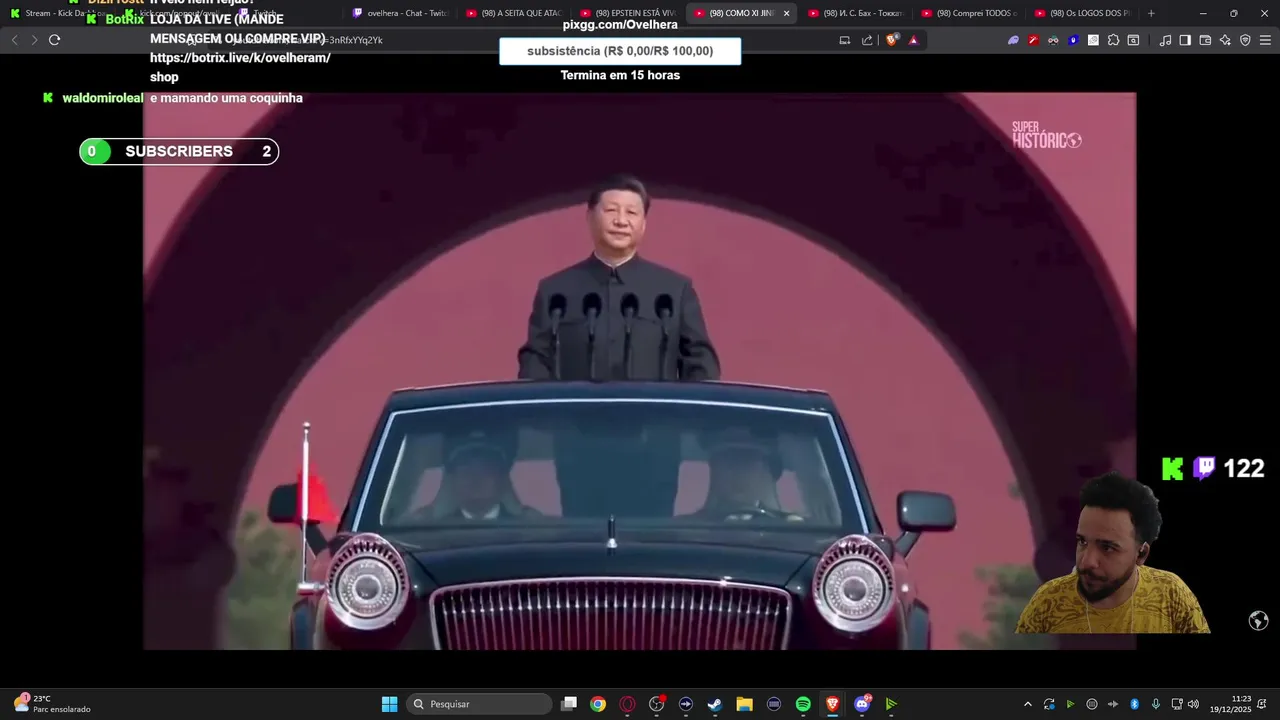This screenshot has height=720, width=1280.
Task: Reload the current page
Action: [54, 40]
